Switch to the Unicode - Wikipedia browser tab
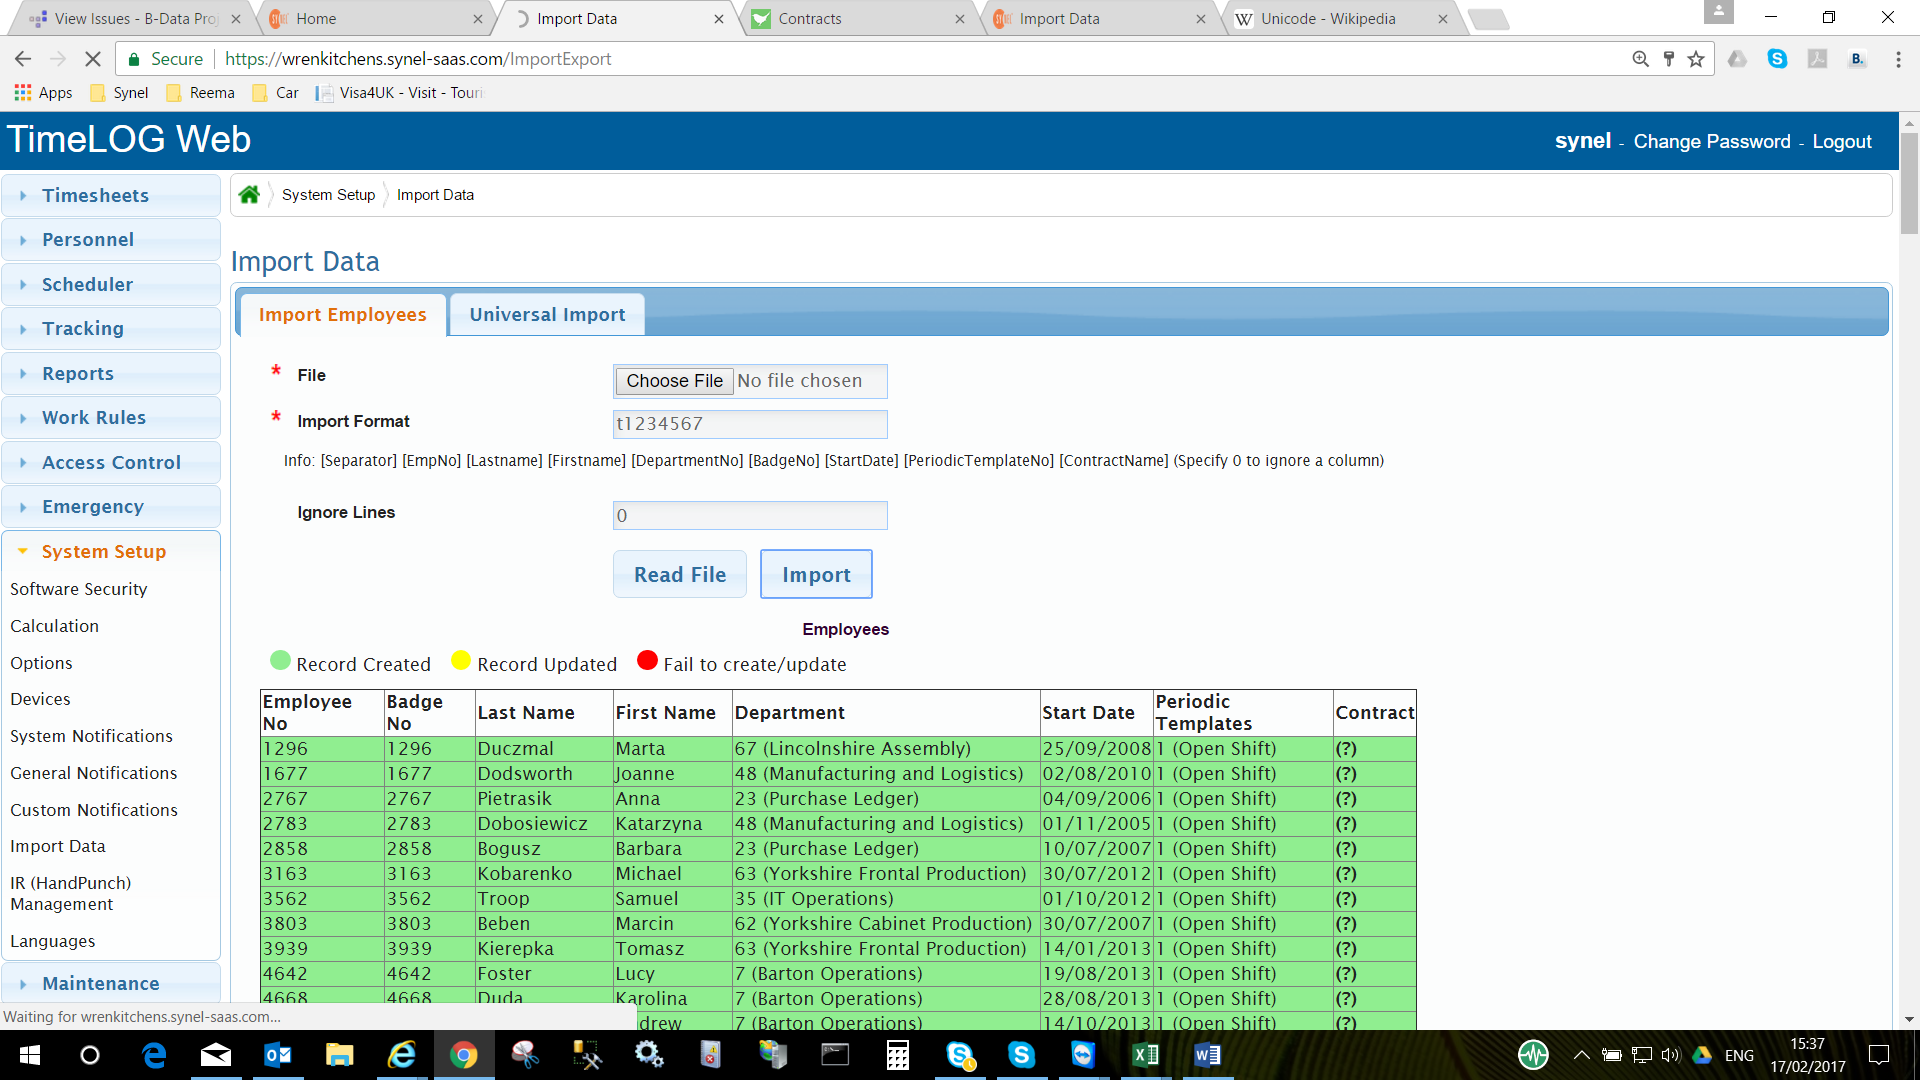Image resolution: width=1920 pixels, height=1080 pixels. [1340, 19]
